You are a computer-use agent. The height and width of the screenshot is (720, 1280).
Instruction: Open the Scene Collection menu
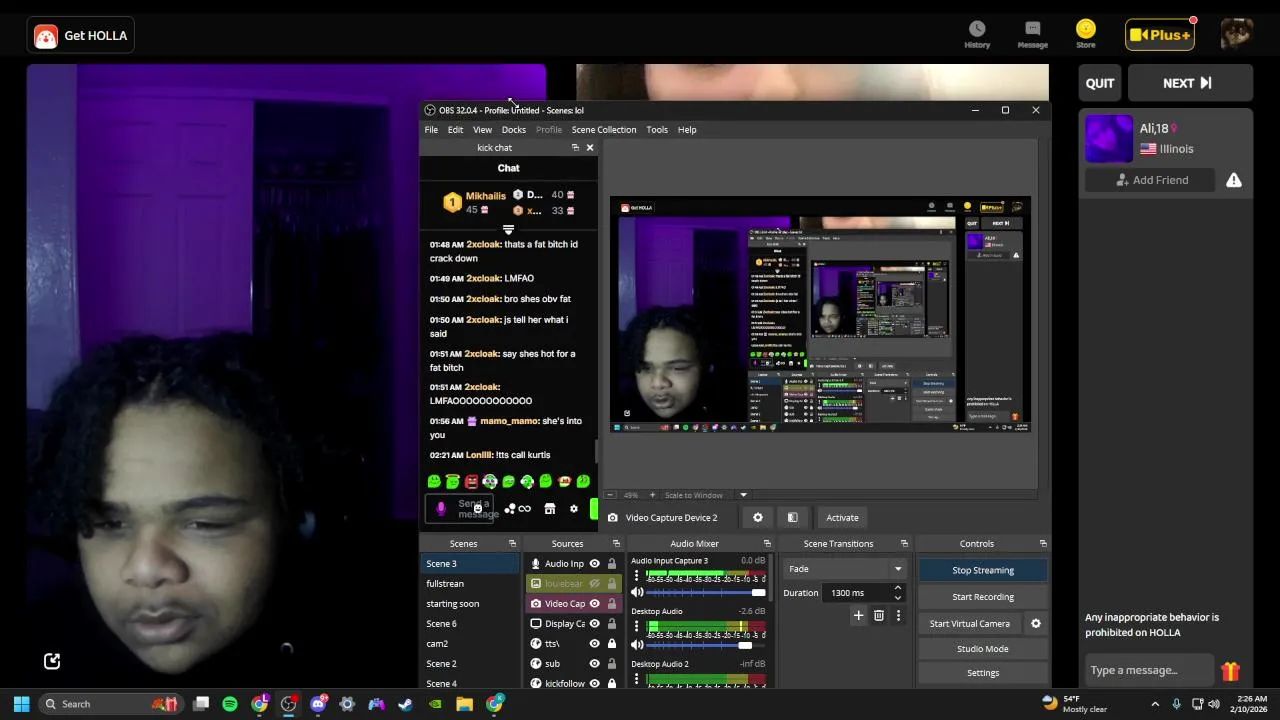click(x=603, y=130)
